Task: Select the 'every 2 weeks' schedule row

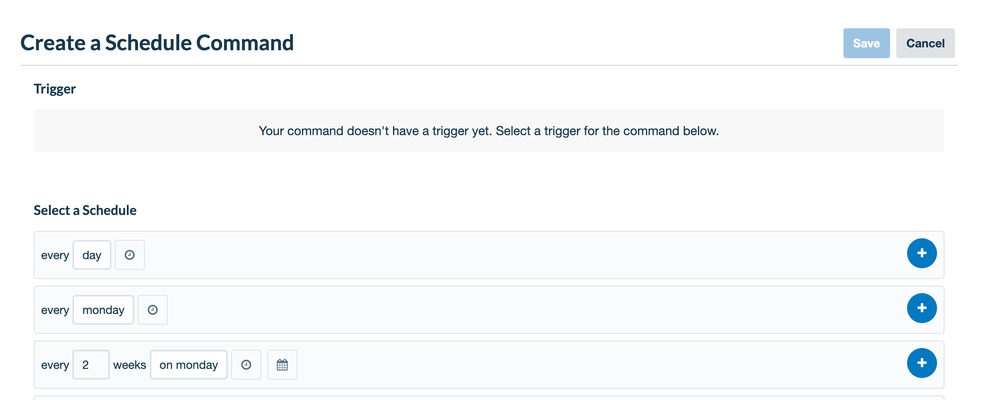Action: pos(489,364)
